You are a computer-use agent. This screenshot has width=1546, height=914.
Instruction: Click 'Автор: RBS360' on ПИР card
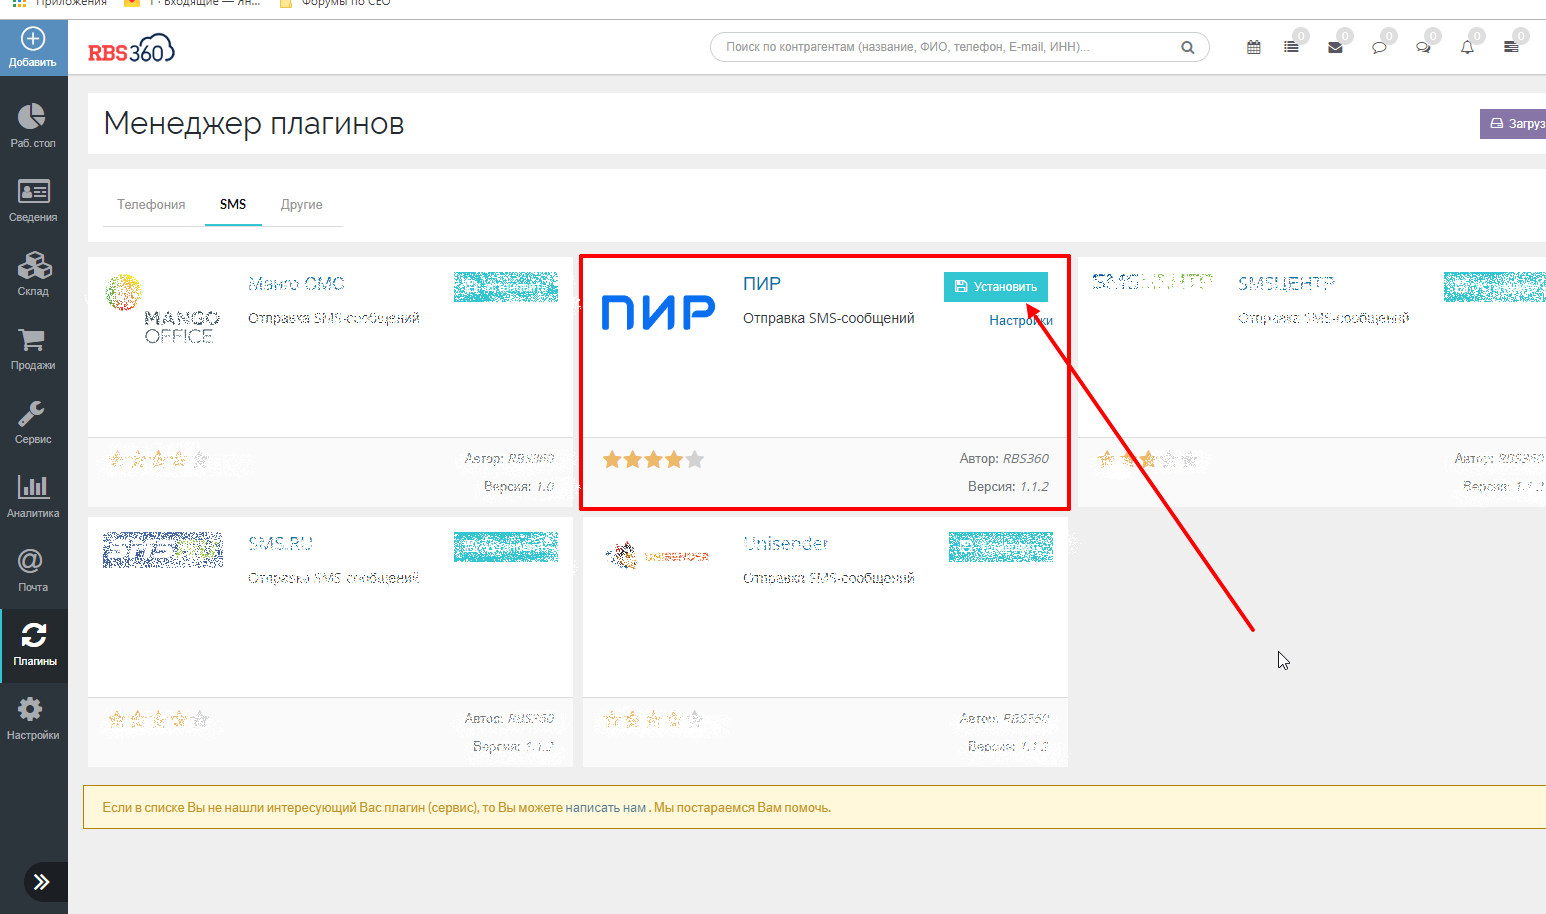pyautogui.click(x=1004, y=458)
